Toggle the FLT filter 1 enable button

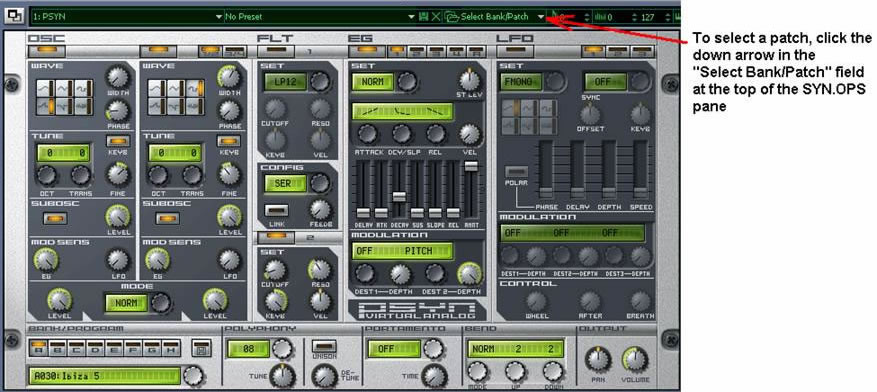[x=276, y=51]
